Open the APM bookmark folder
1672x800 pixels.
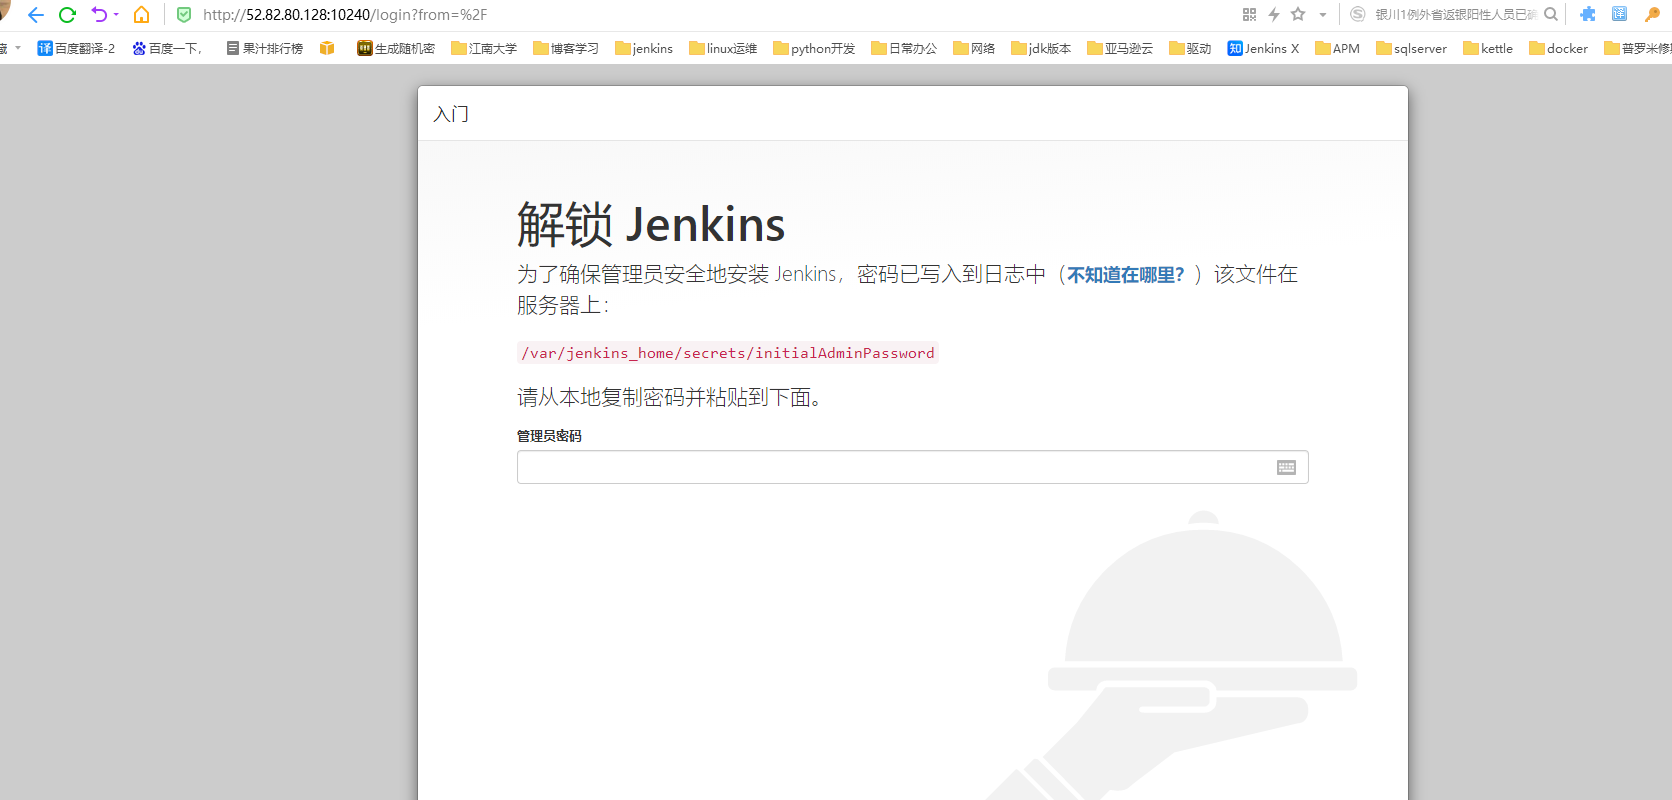click(1337, 48)
